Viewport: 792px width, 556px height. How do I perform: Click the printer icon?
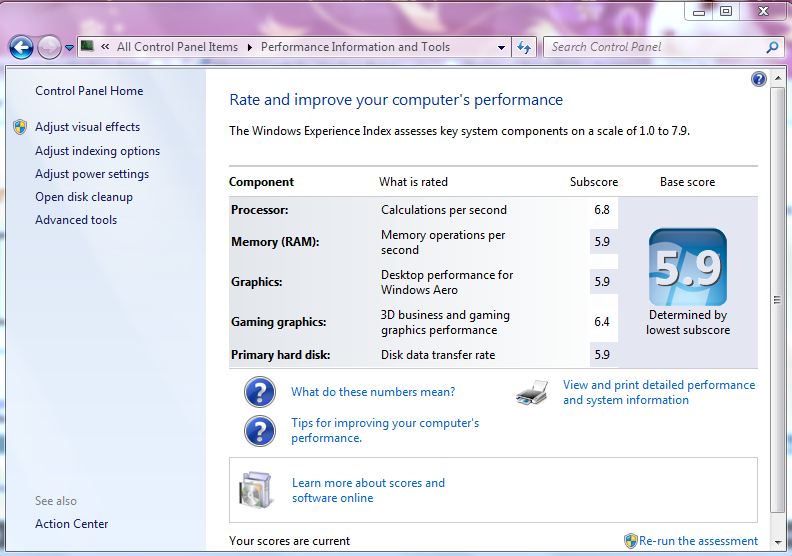[532, 392]
